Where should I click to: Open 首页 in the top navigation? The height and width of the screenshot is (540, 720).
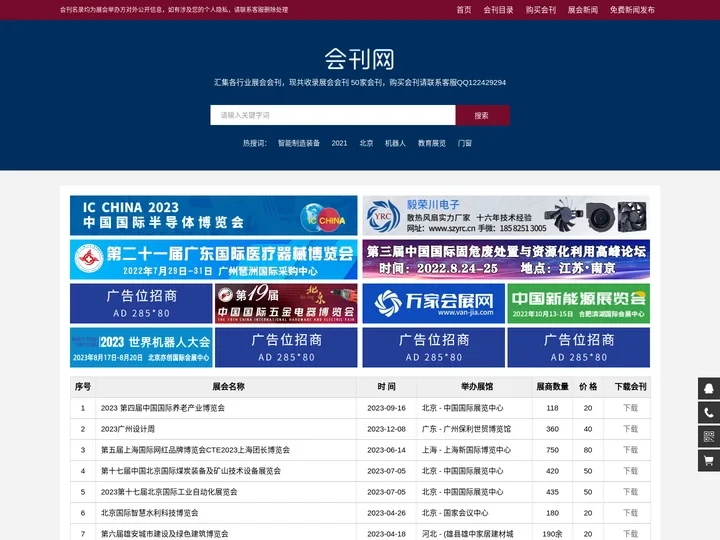point(463,10)
